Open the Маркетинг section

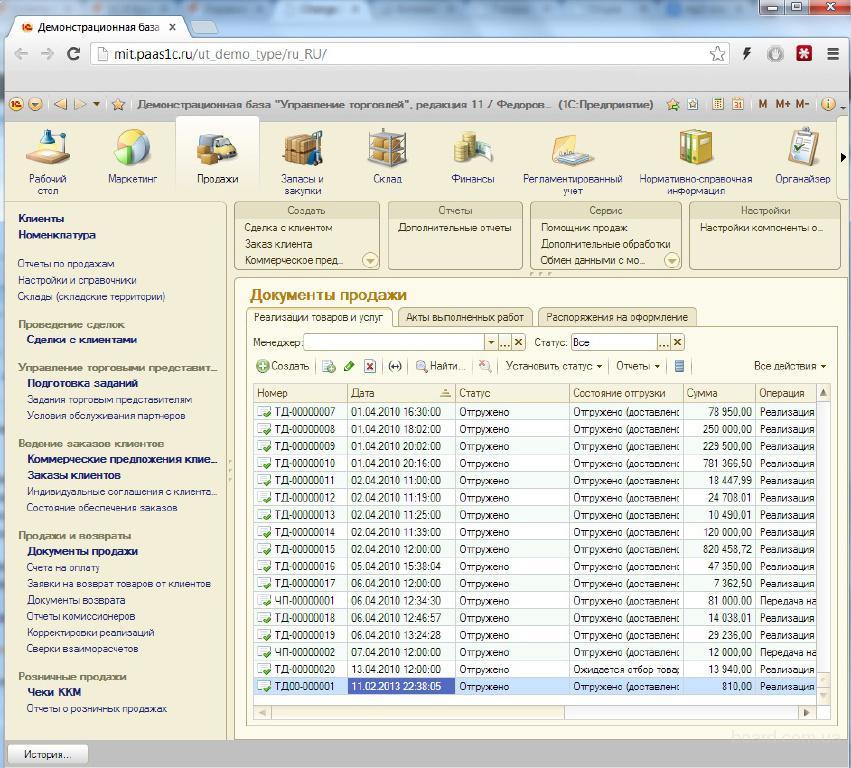tap(132, 158)
